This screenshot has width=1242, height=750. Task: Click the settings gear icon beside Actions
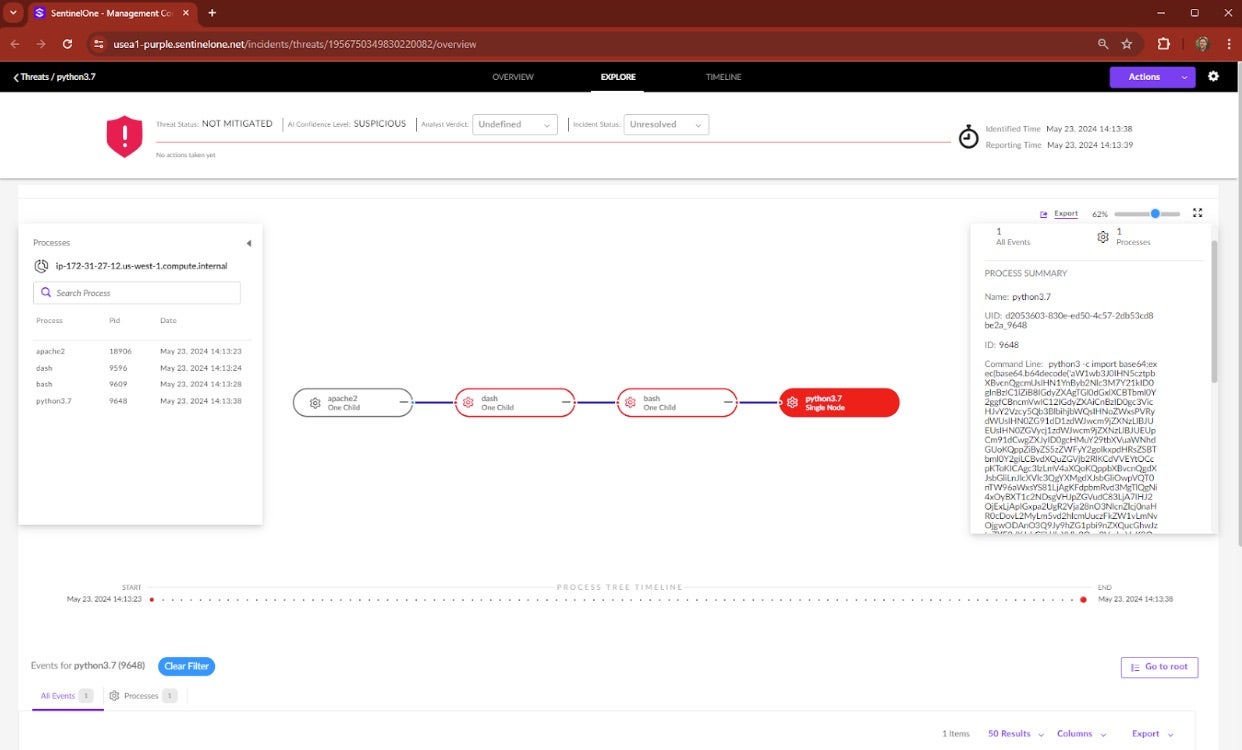point(1213,77)
